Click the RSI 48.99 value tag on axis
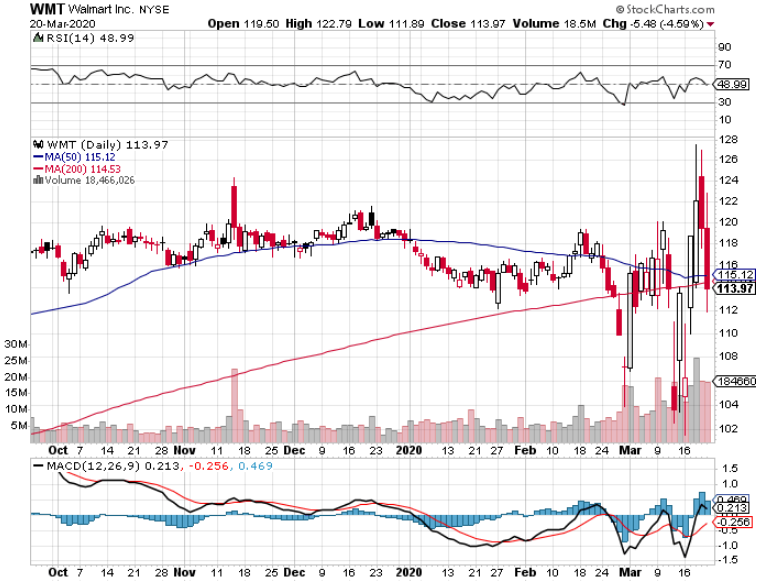768x581 pixels. 731,84
